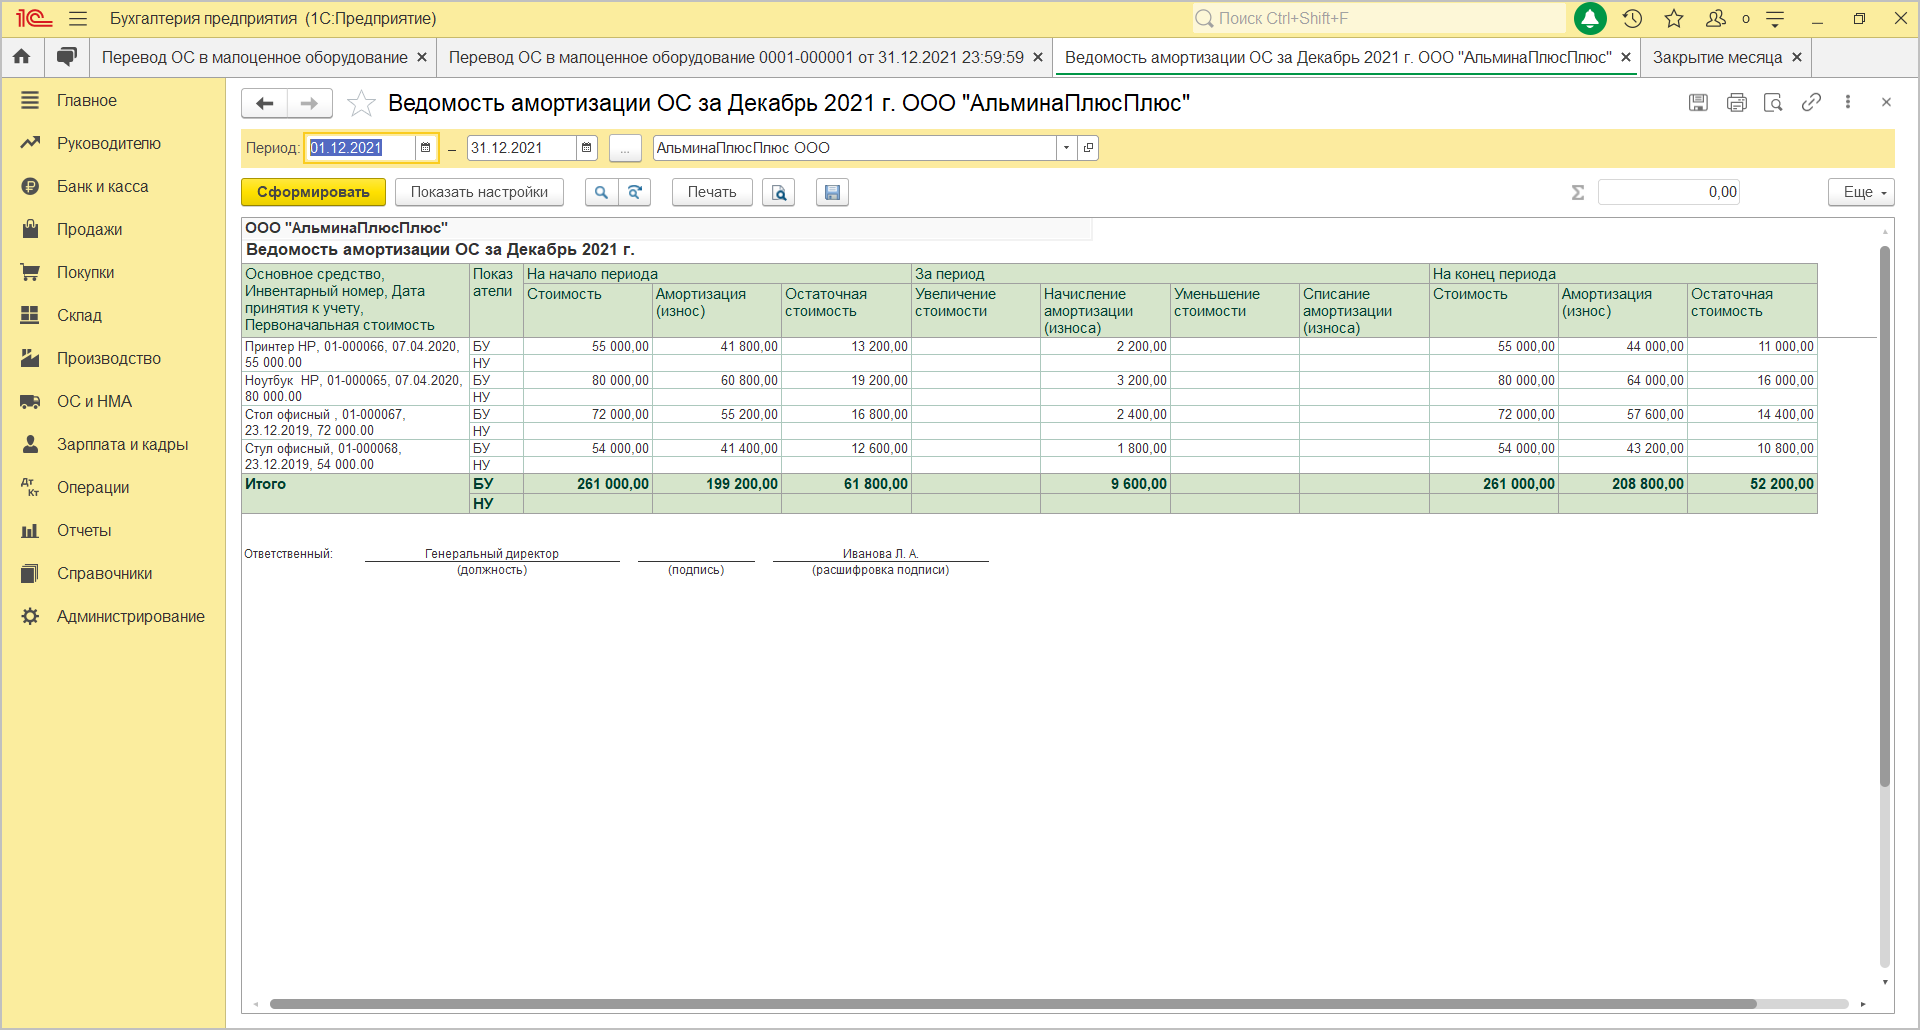
Task: Open end date calendar picker
Action: tap(587, 148)
